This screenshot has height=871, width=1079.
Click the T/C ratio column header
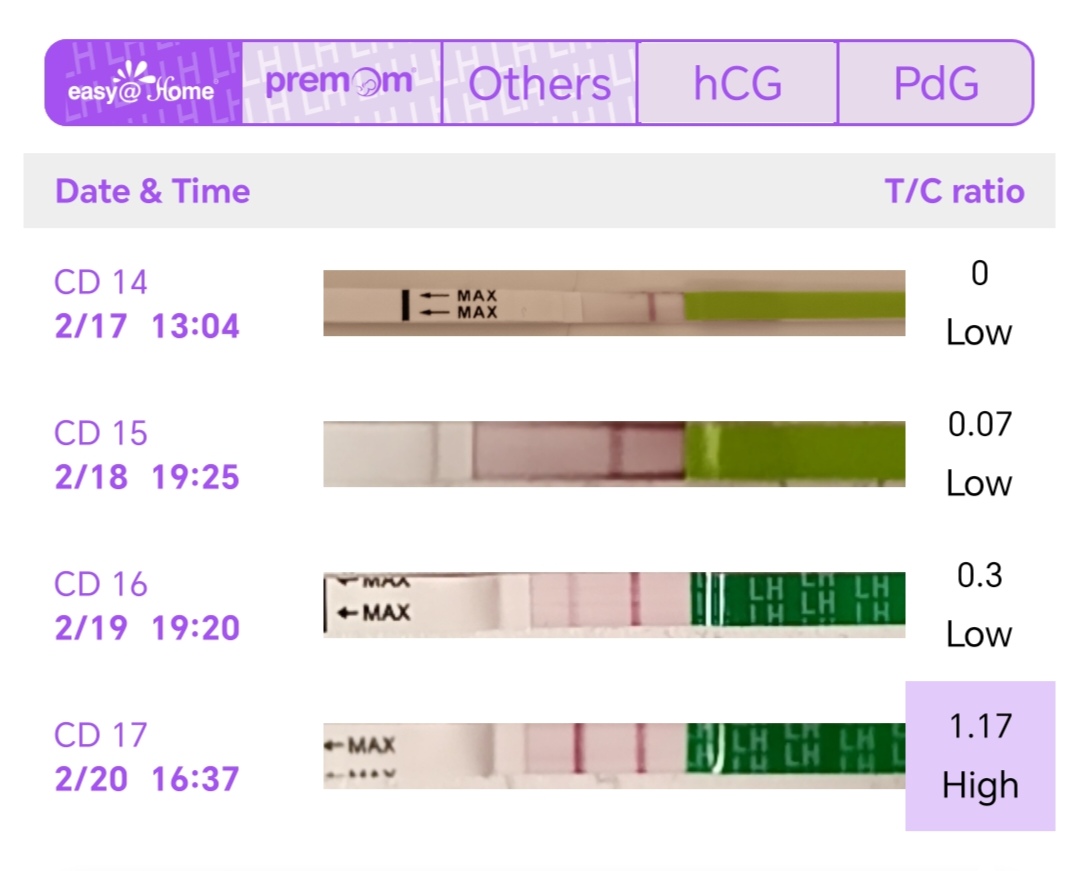[954, 191]
